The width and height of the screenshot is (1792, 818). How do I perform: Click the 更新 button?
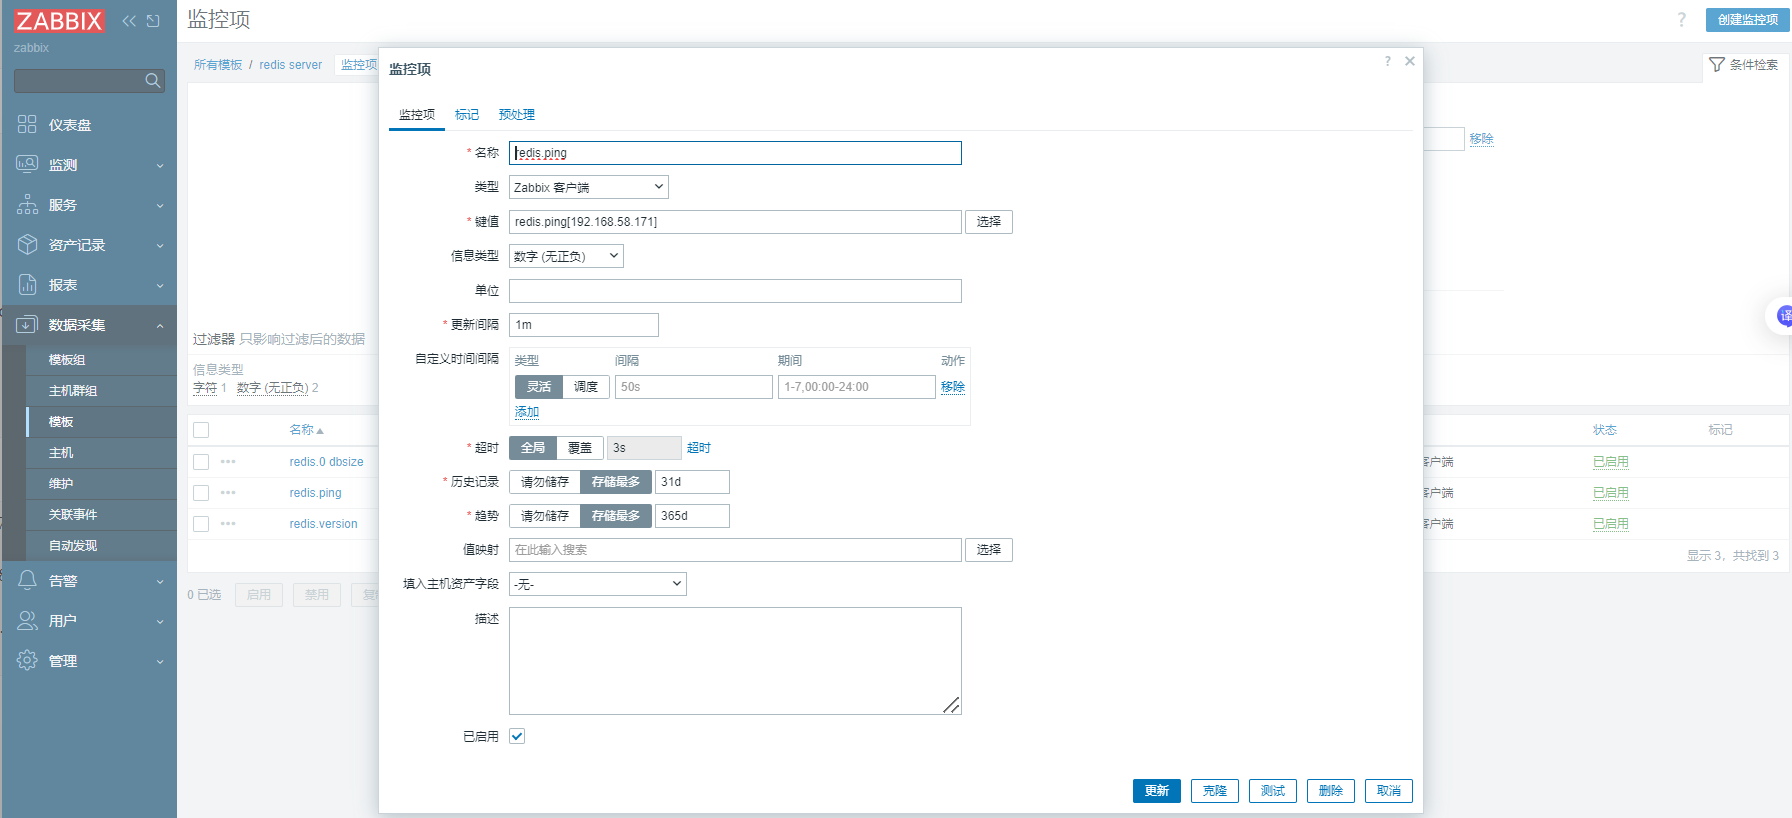click(x=1157, y=791)
